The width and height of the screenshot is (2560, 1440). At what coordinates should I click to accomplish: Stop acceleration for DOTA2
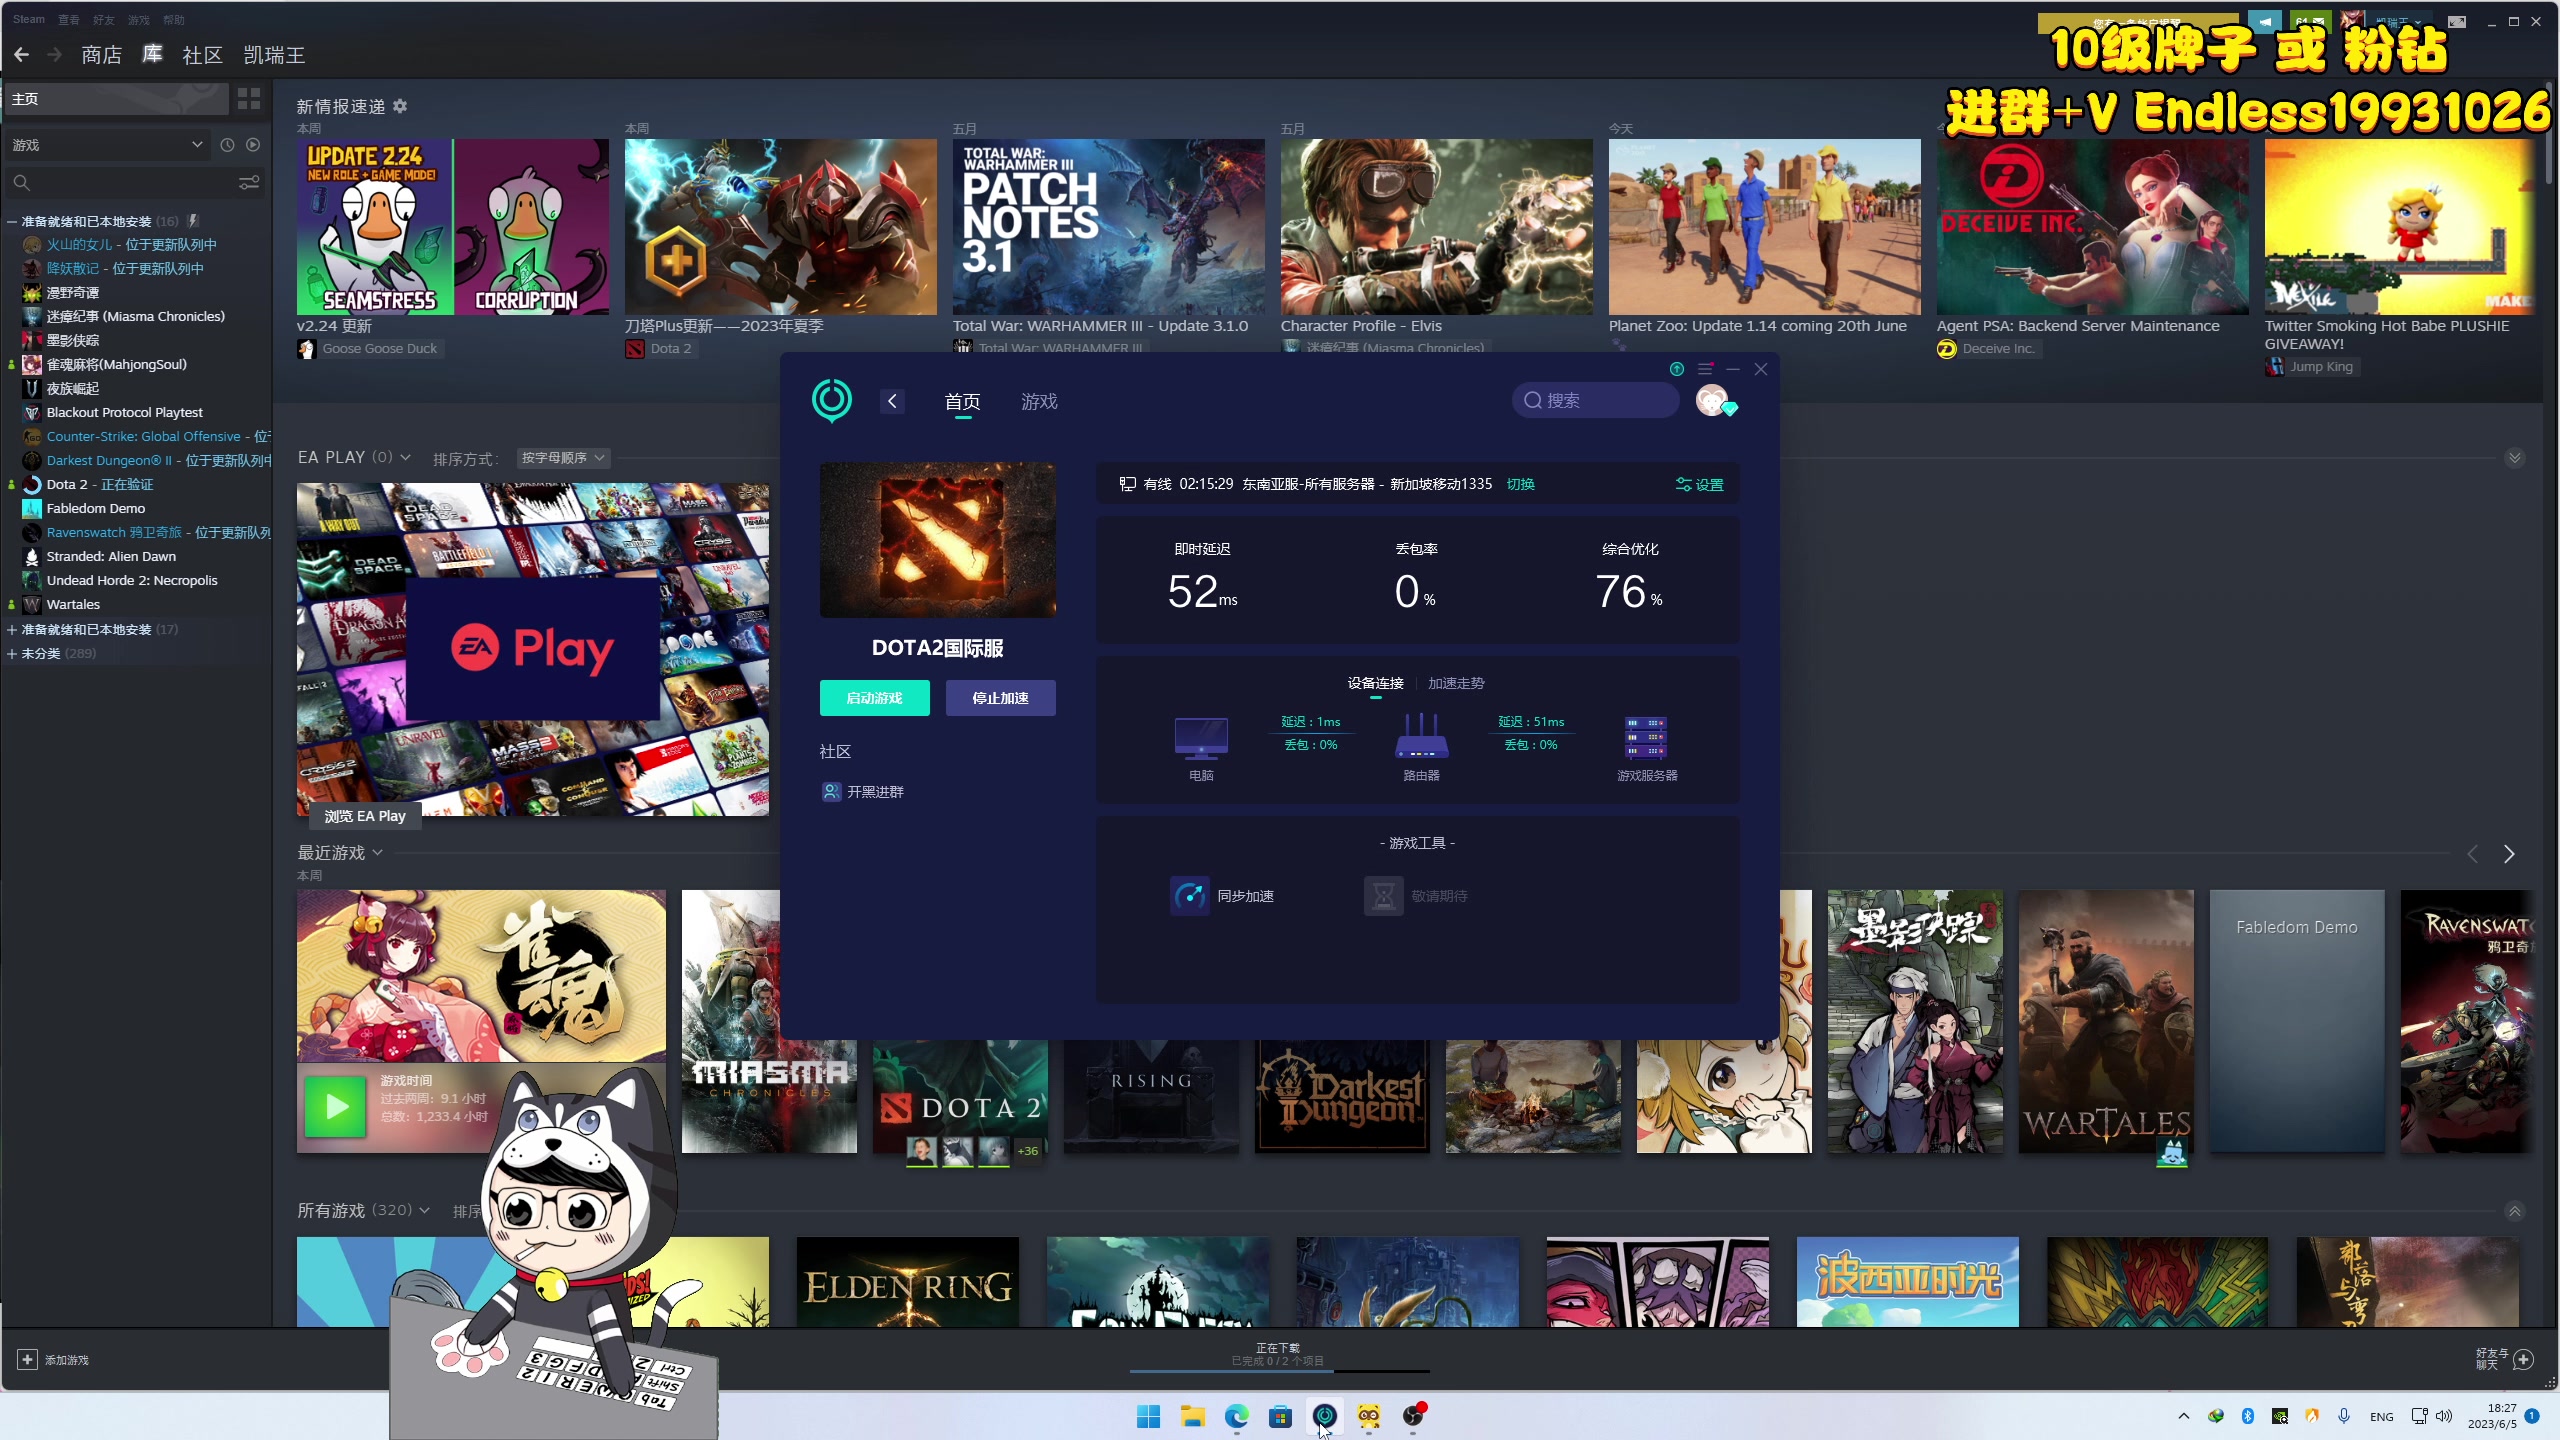1001,698
